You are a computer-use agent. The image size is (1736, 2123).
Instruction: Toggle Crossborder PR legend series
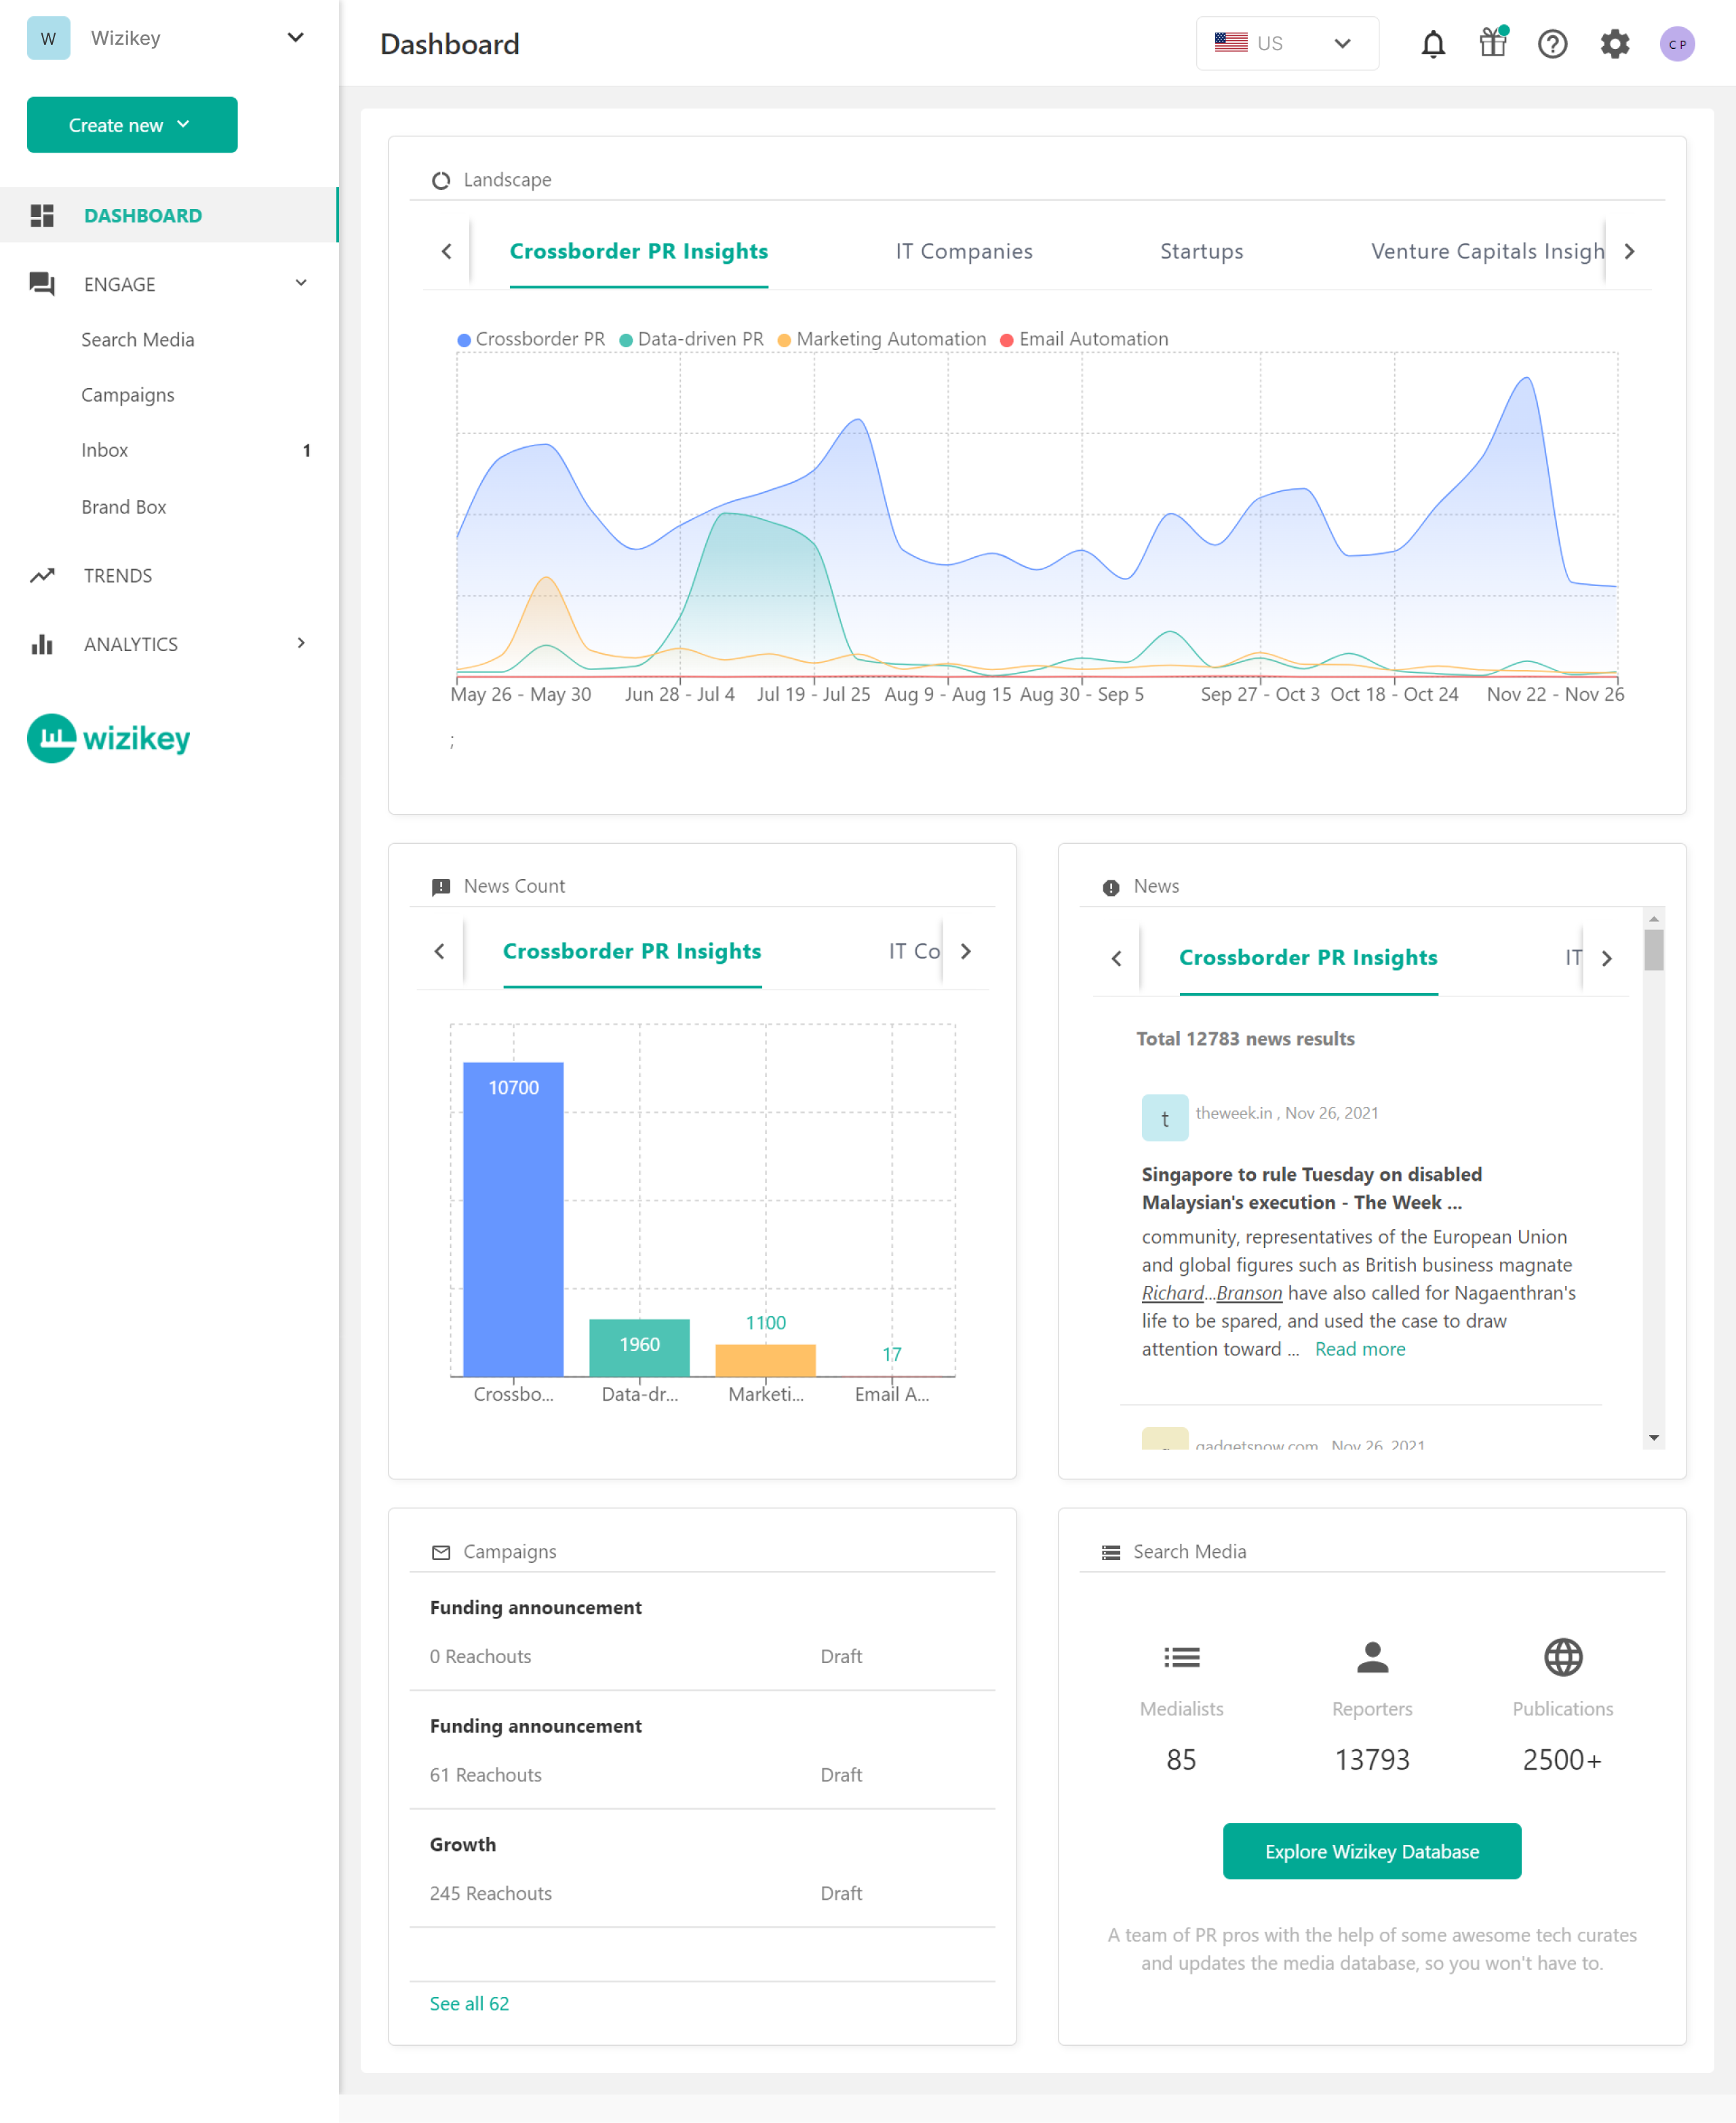[x=531, y=339]
